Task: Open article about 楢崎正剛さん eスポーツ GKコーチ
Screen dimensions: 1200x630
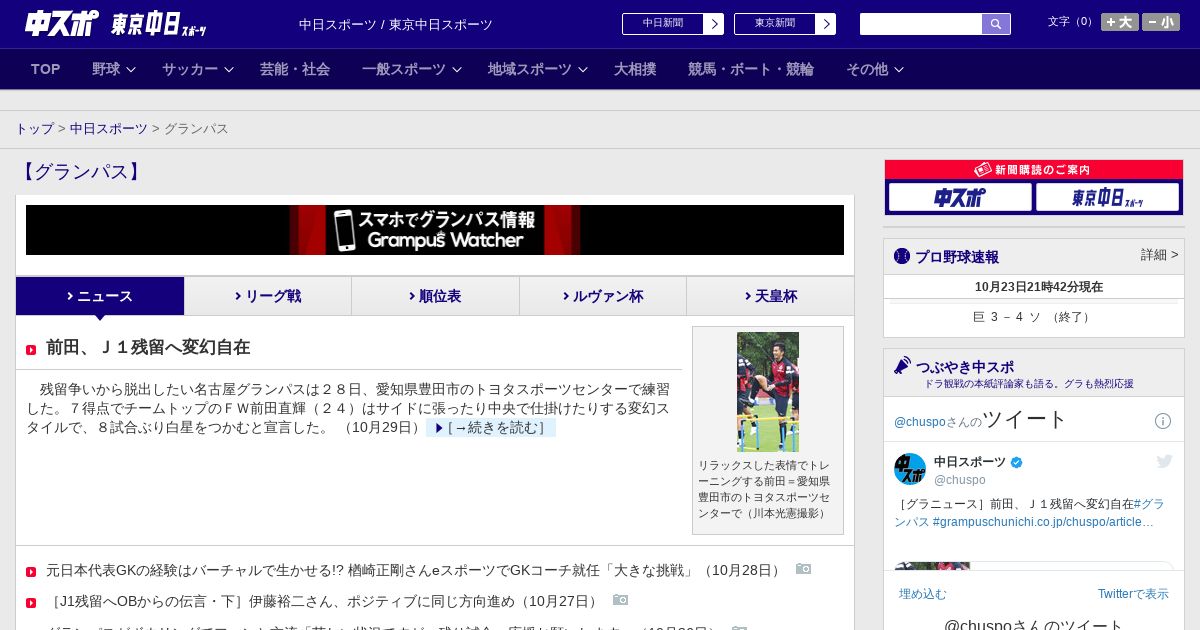Action: click(415, 571)
